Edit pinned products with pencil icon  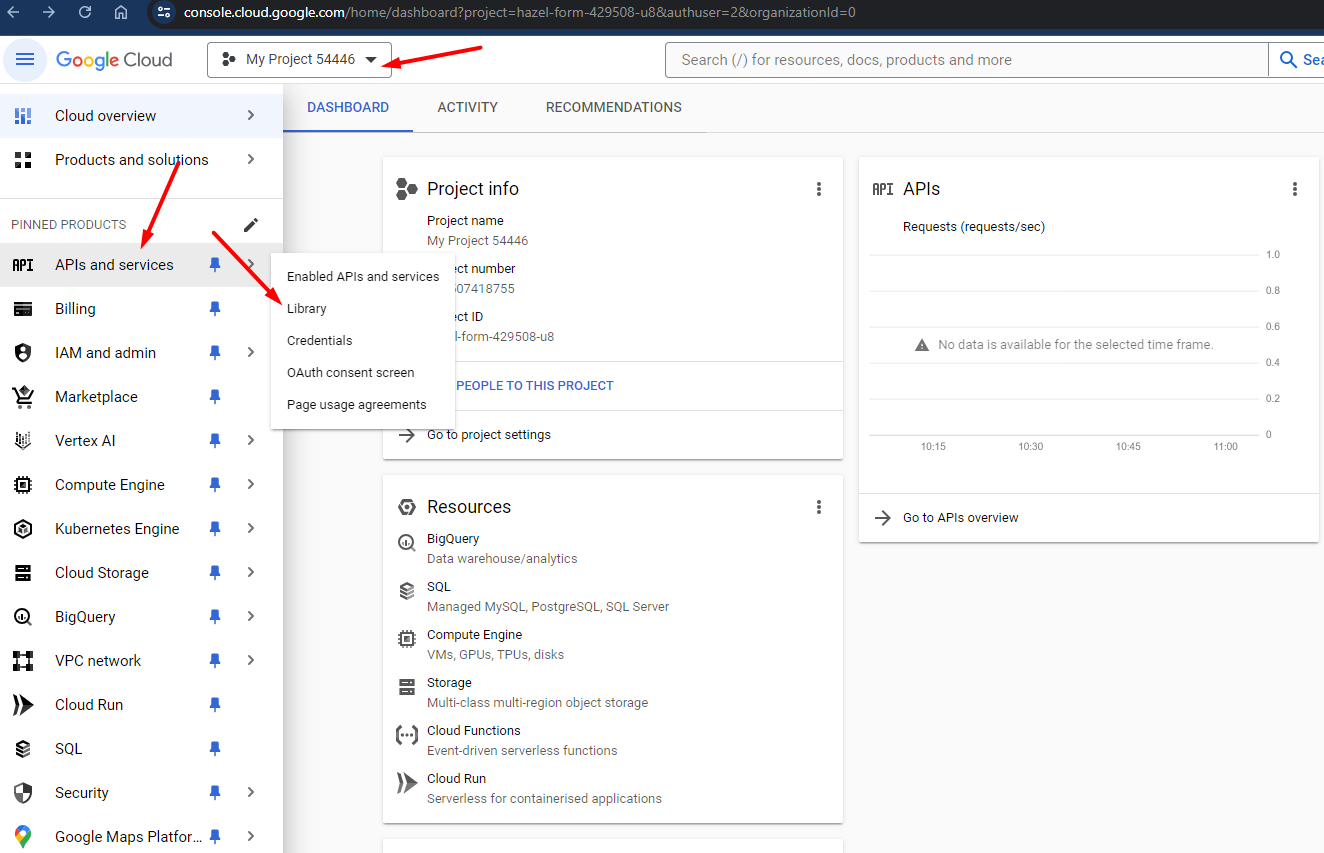(251, 225)
